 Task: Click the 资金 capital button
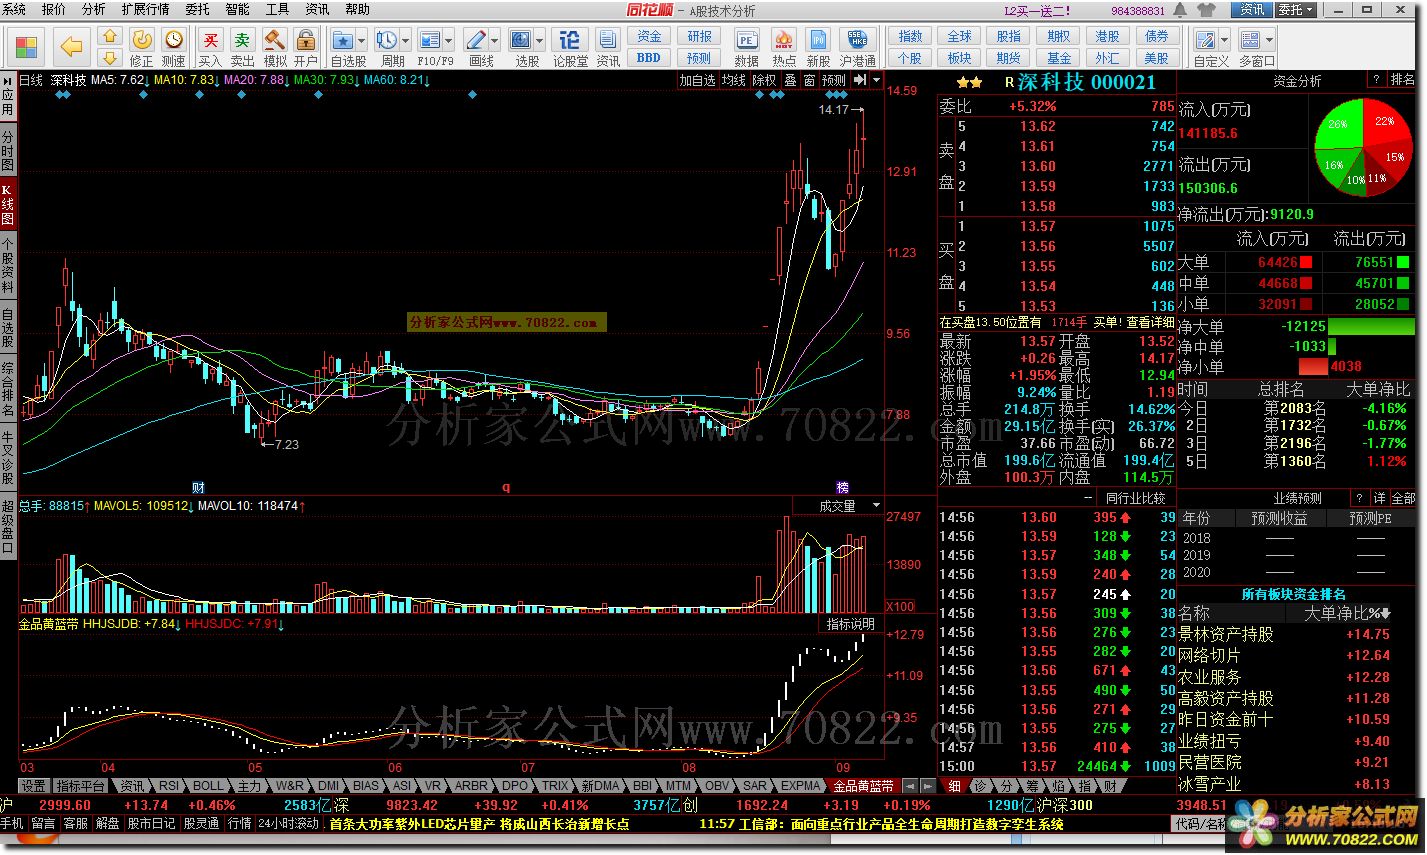tap(650, 37)
